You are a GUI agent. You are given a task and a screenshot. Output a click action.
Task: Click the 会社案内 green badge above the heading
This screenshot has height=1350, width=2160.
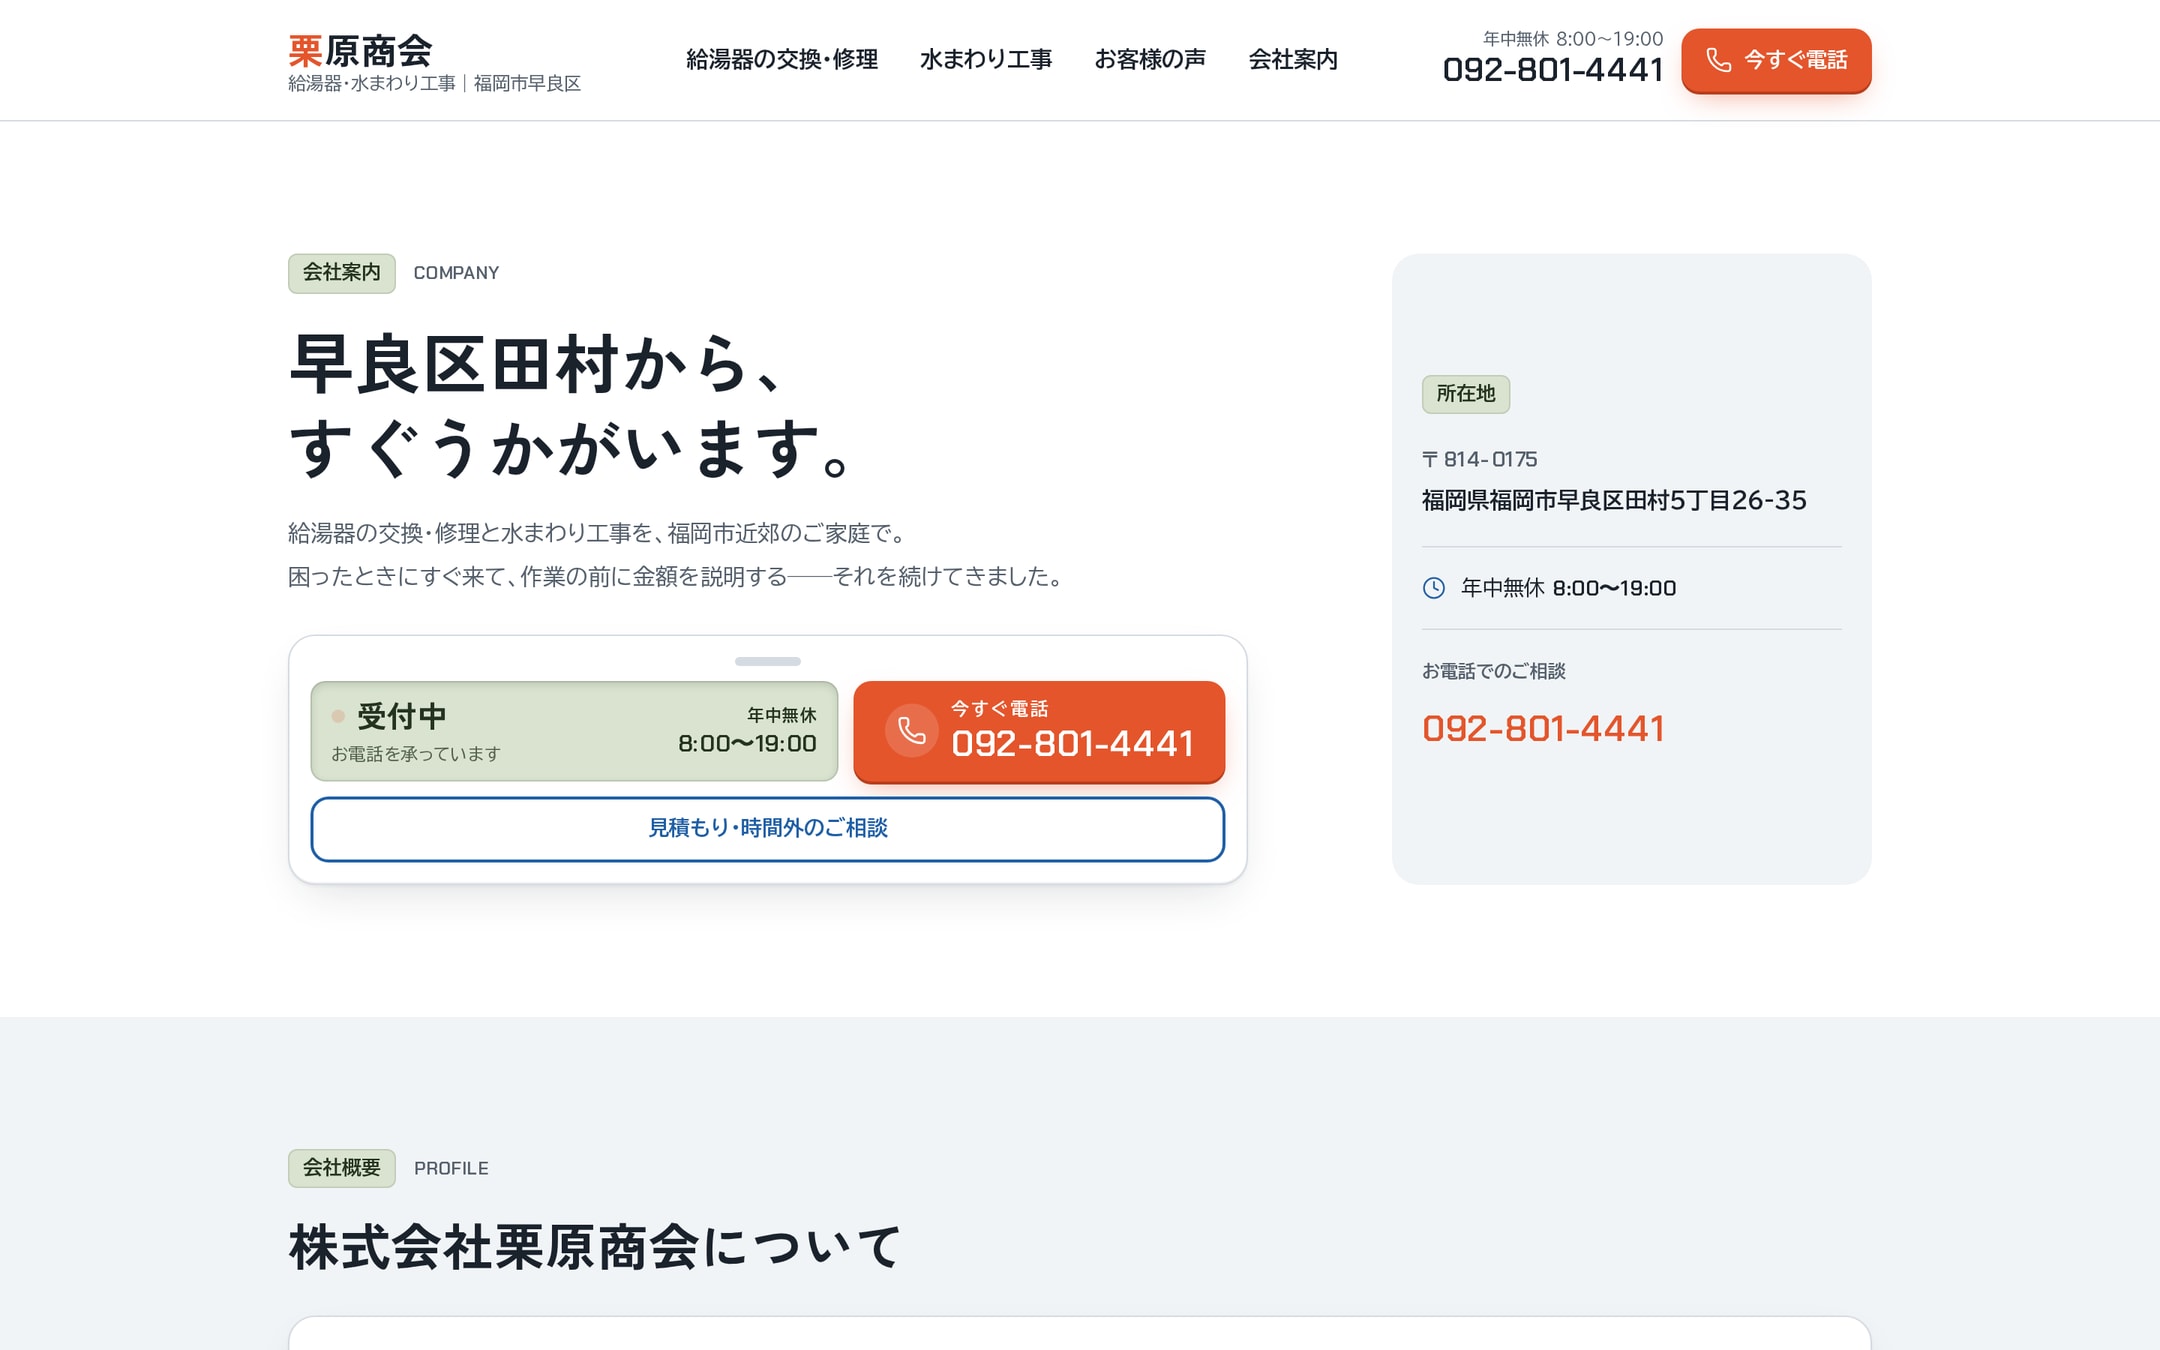point(342,273)
